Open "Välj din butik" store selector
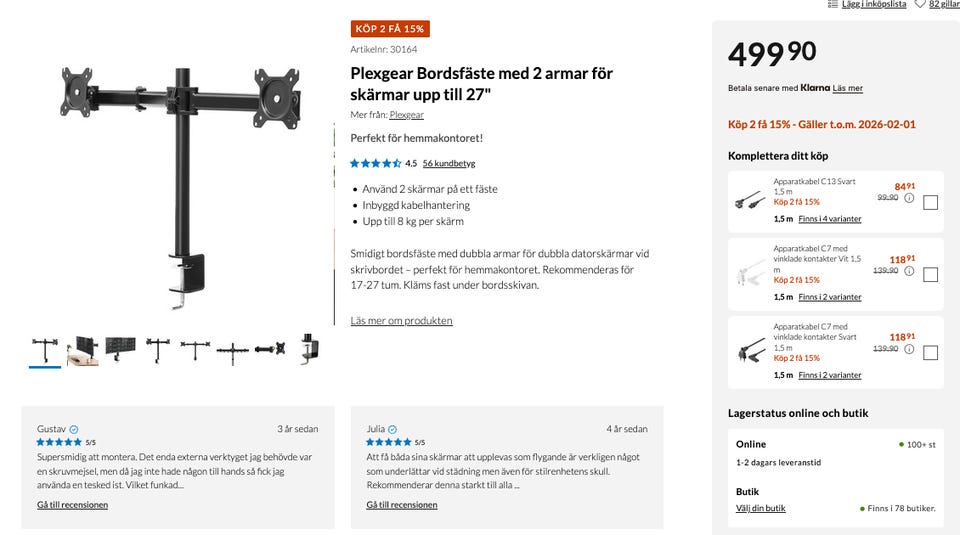The image size is (960, 535). coord(761,508)
